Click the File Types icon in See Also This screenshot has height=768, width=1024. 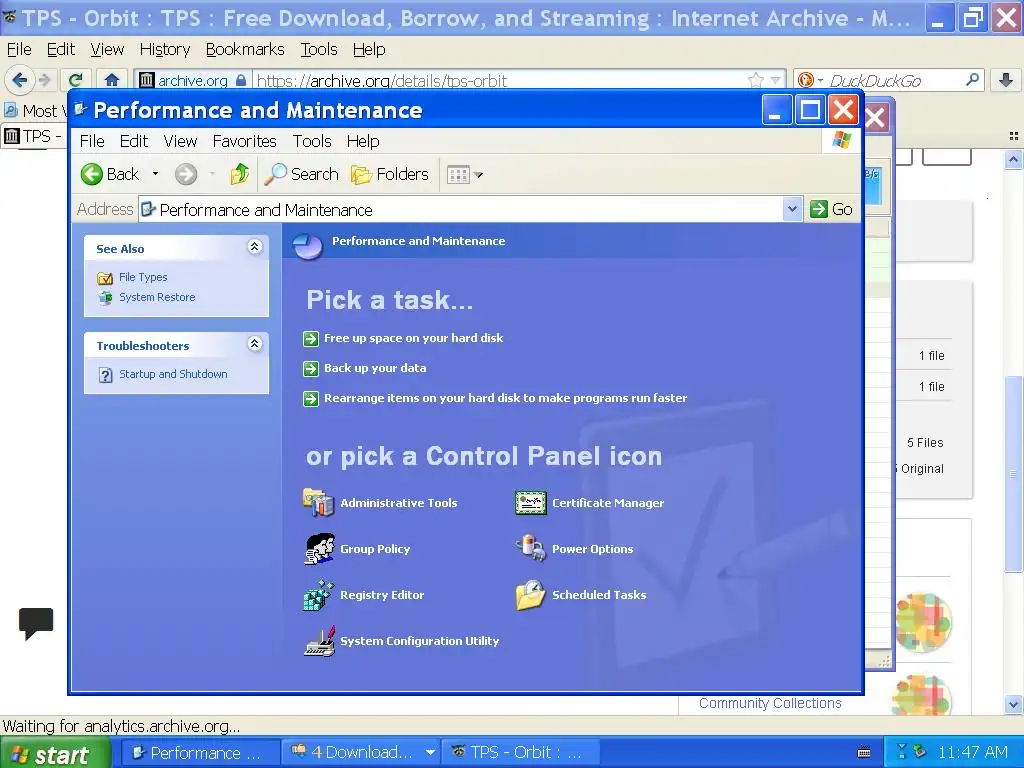tap(105, 278)
